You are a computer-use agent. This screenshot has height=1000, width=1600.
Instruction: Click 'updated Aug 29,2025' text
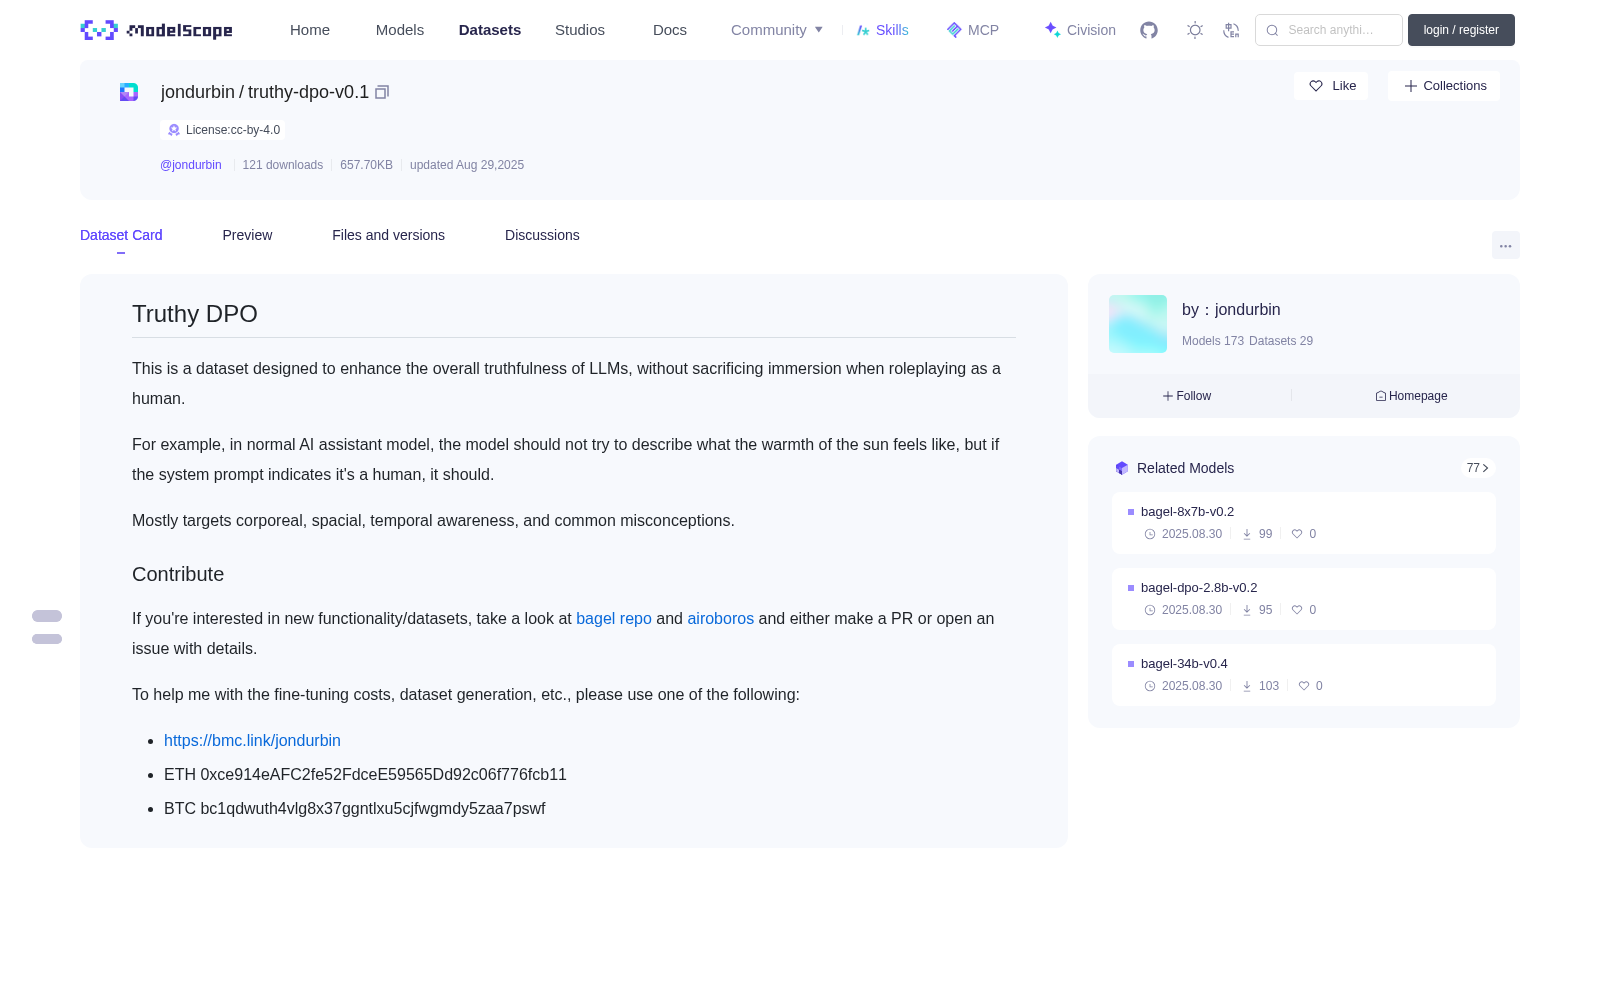click(467, 165)
